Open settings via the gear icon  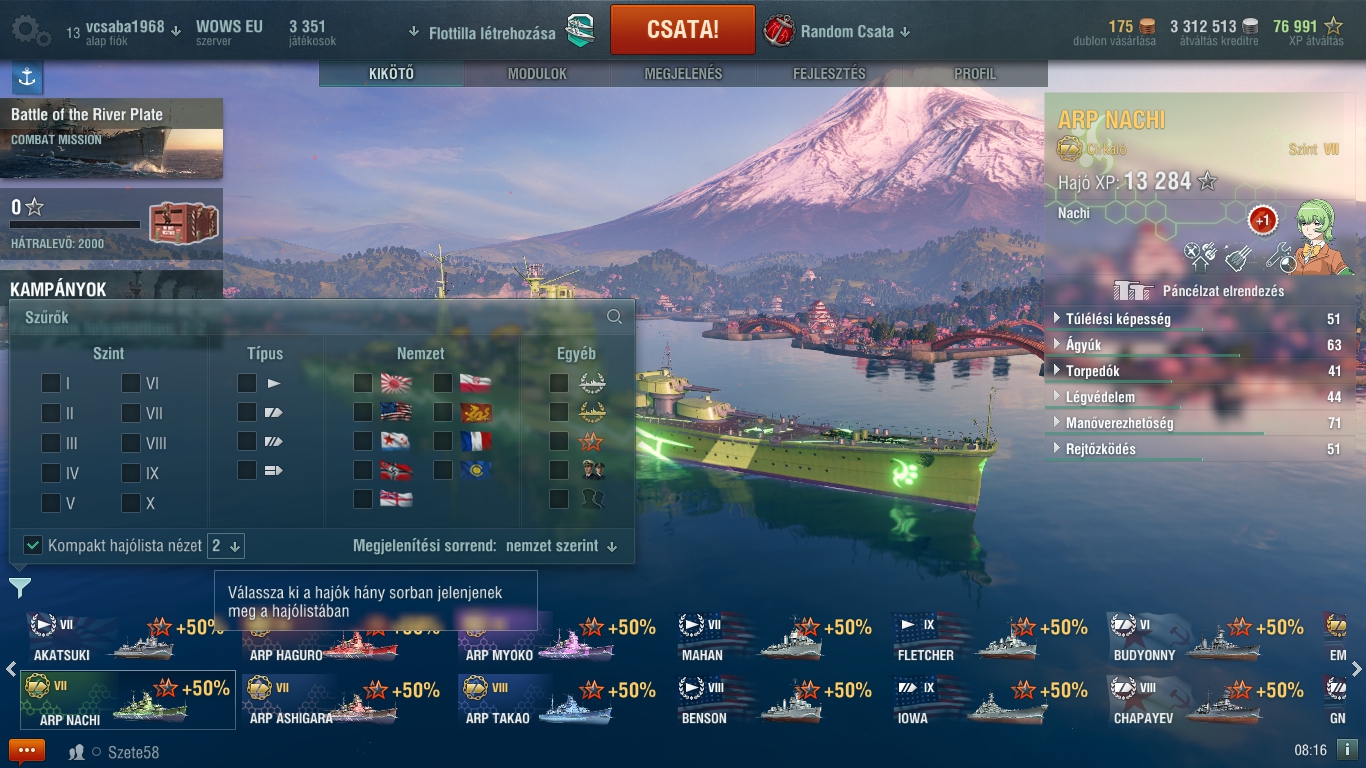31,30
